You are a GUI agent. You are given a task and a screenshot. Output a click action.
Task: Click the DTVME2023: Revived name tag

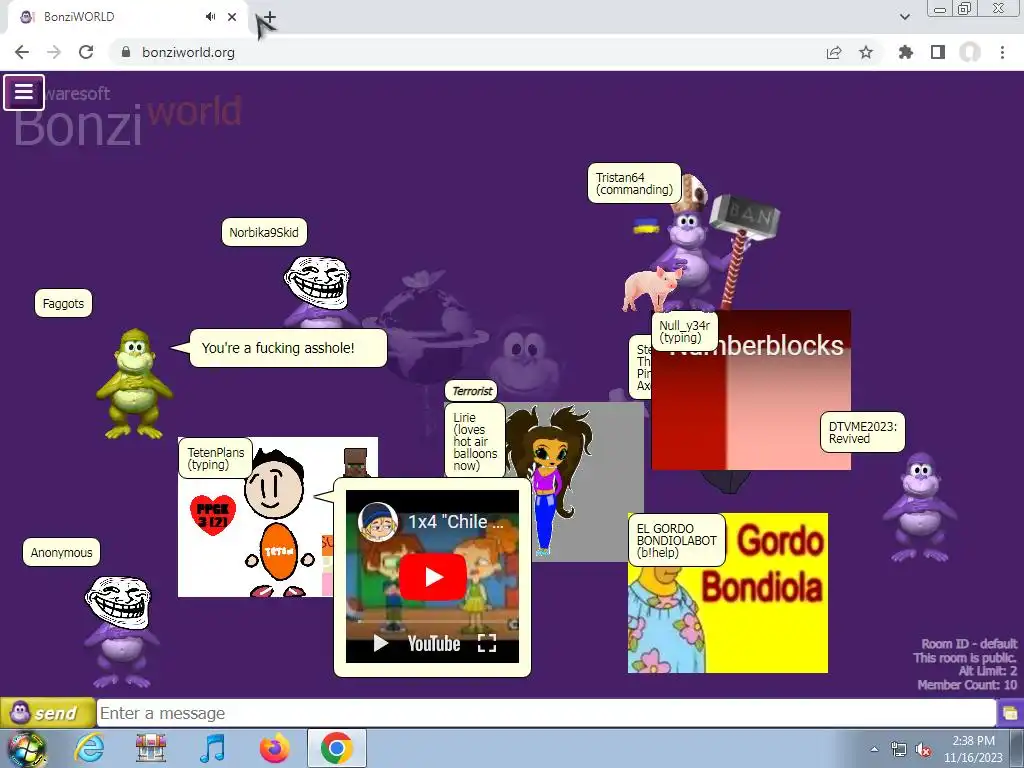863,432
